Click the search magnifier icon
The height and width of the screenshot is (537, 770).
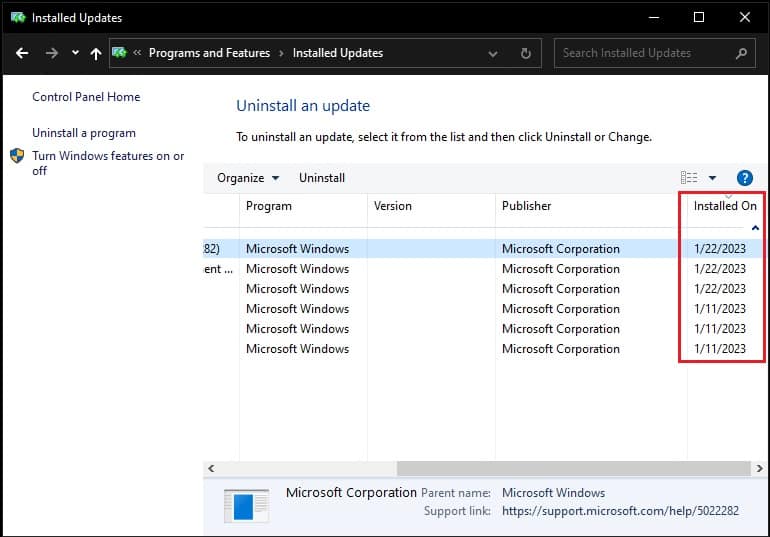pos(741,53)
